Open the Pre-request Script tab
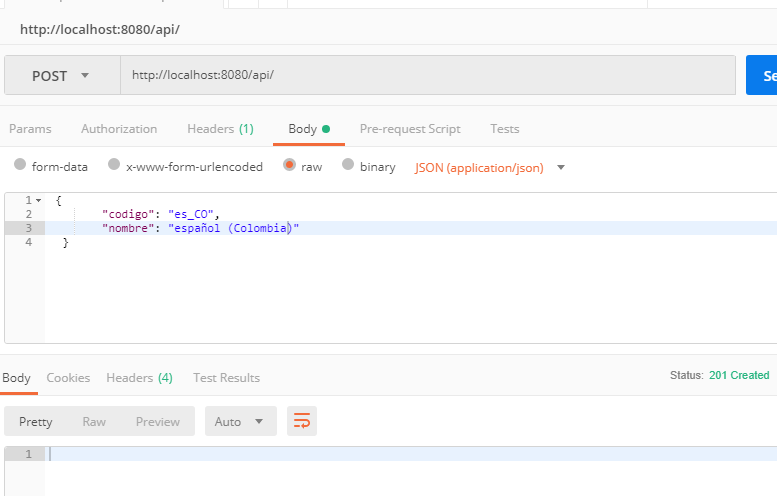 click(x=410, y=129)
